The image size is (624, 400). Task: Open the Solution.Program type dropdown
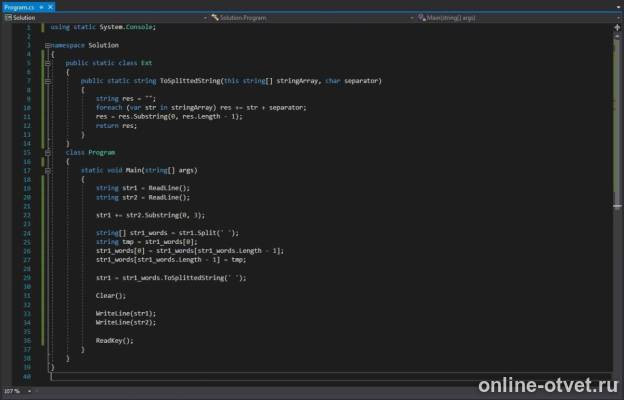412,18
